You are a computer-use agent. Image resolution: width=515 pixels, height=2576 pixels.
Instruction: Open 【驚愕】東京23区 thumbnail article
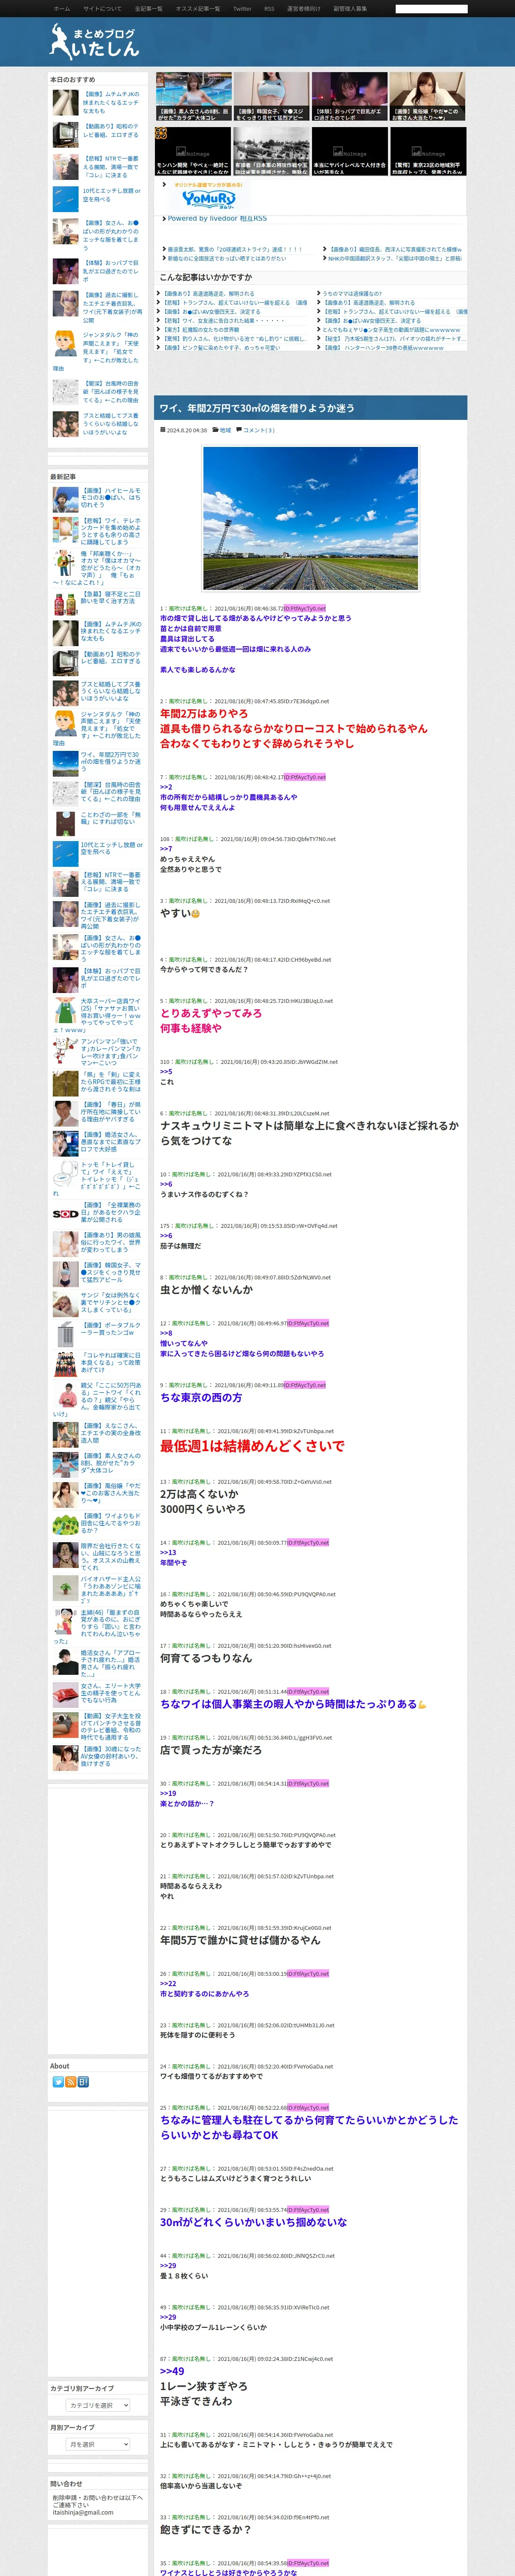[428, 151]
